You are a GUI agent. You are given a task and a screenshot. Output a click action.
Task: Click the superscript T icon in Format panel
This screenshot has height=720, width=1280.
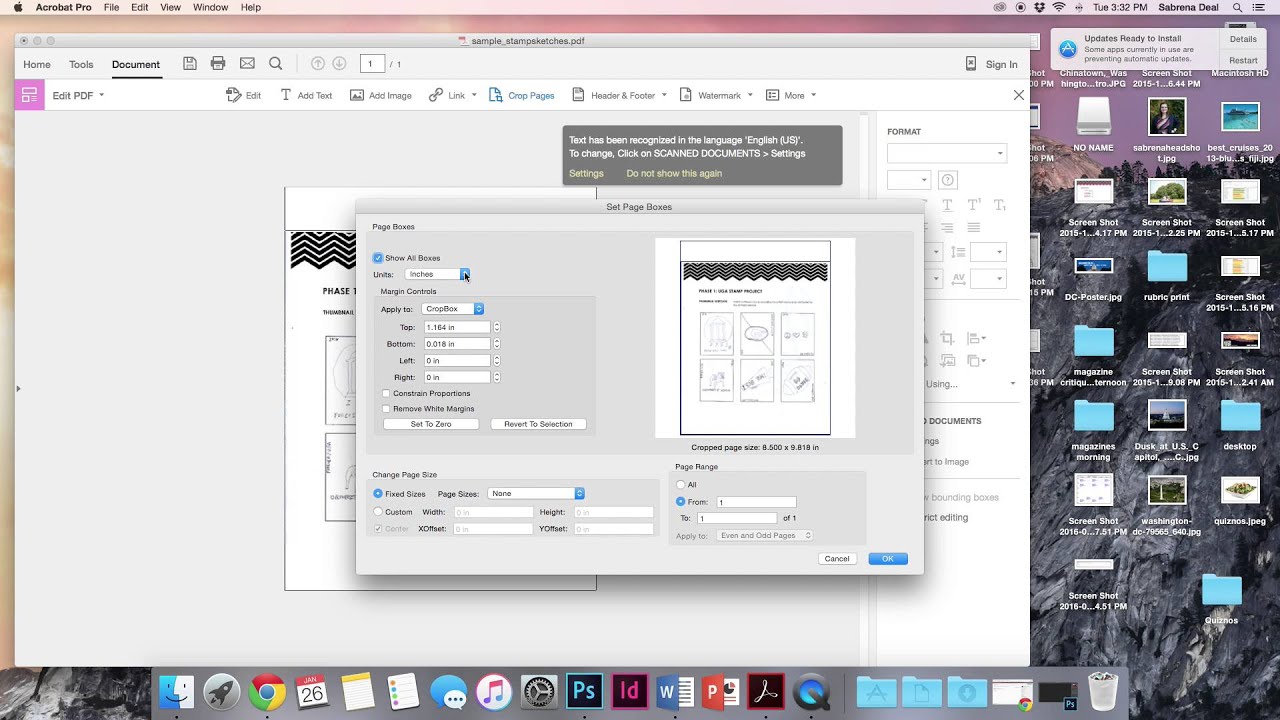click(974, 205)
